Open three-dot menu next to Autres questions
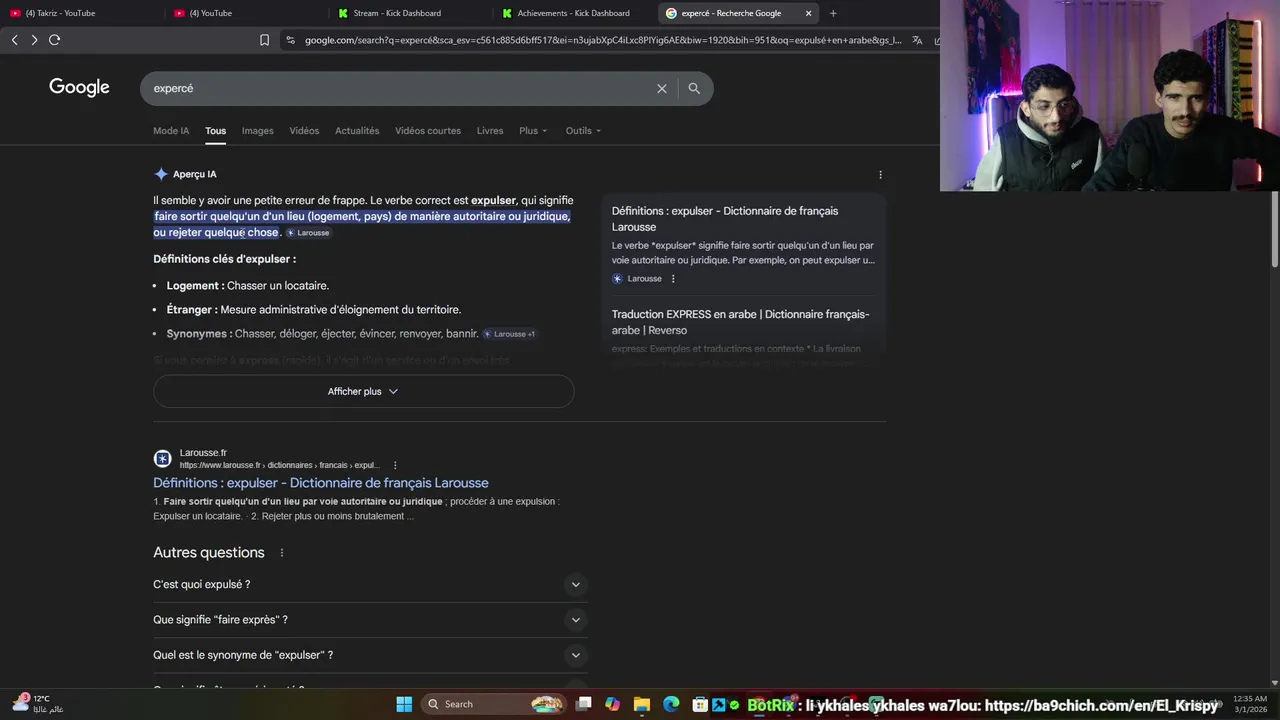This screenshot has width=1280, height=720. [x=281, y=553]
